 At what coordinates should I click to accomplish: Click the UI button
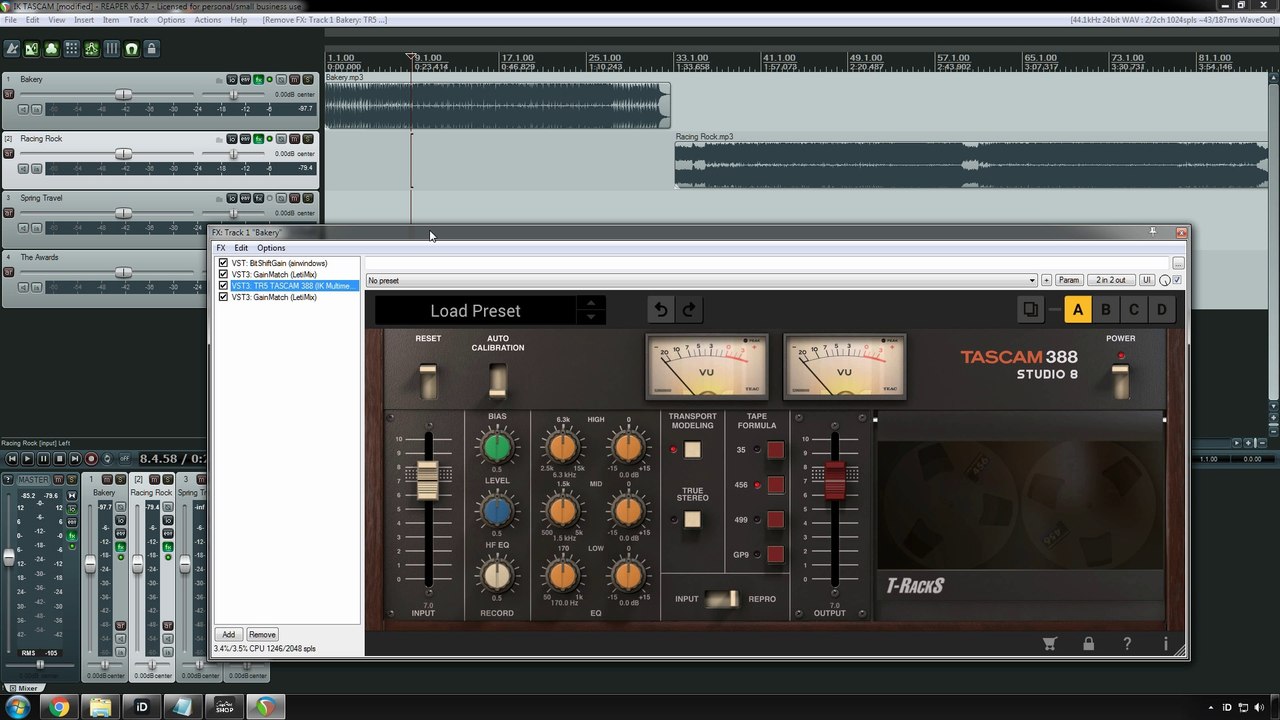click(1147, 280)
